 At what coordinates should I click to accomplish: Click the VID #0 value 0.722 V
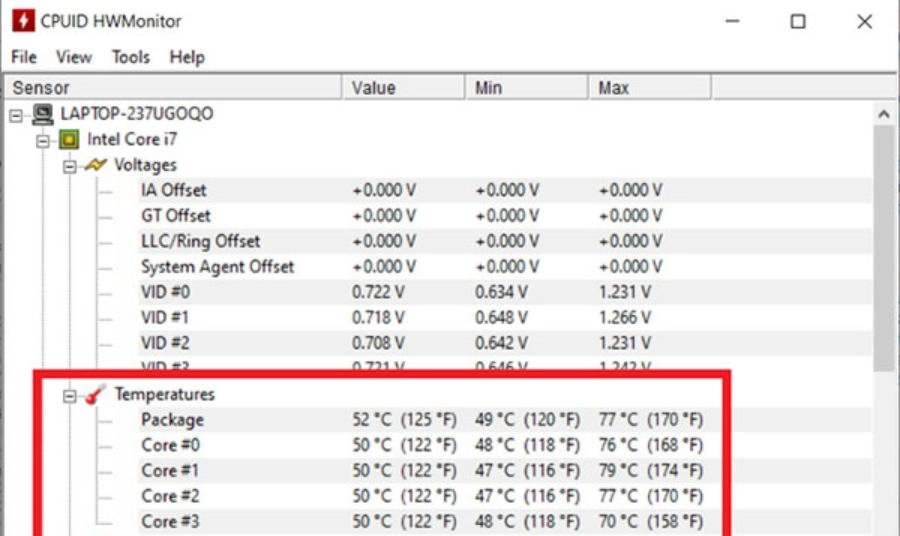coord(378,292)
